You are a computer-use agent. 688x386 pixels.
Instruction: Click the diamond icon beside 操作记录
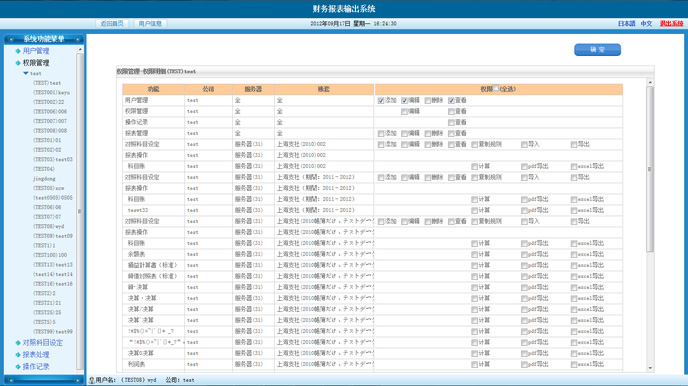pyautogui.click(x=18, y=366)
